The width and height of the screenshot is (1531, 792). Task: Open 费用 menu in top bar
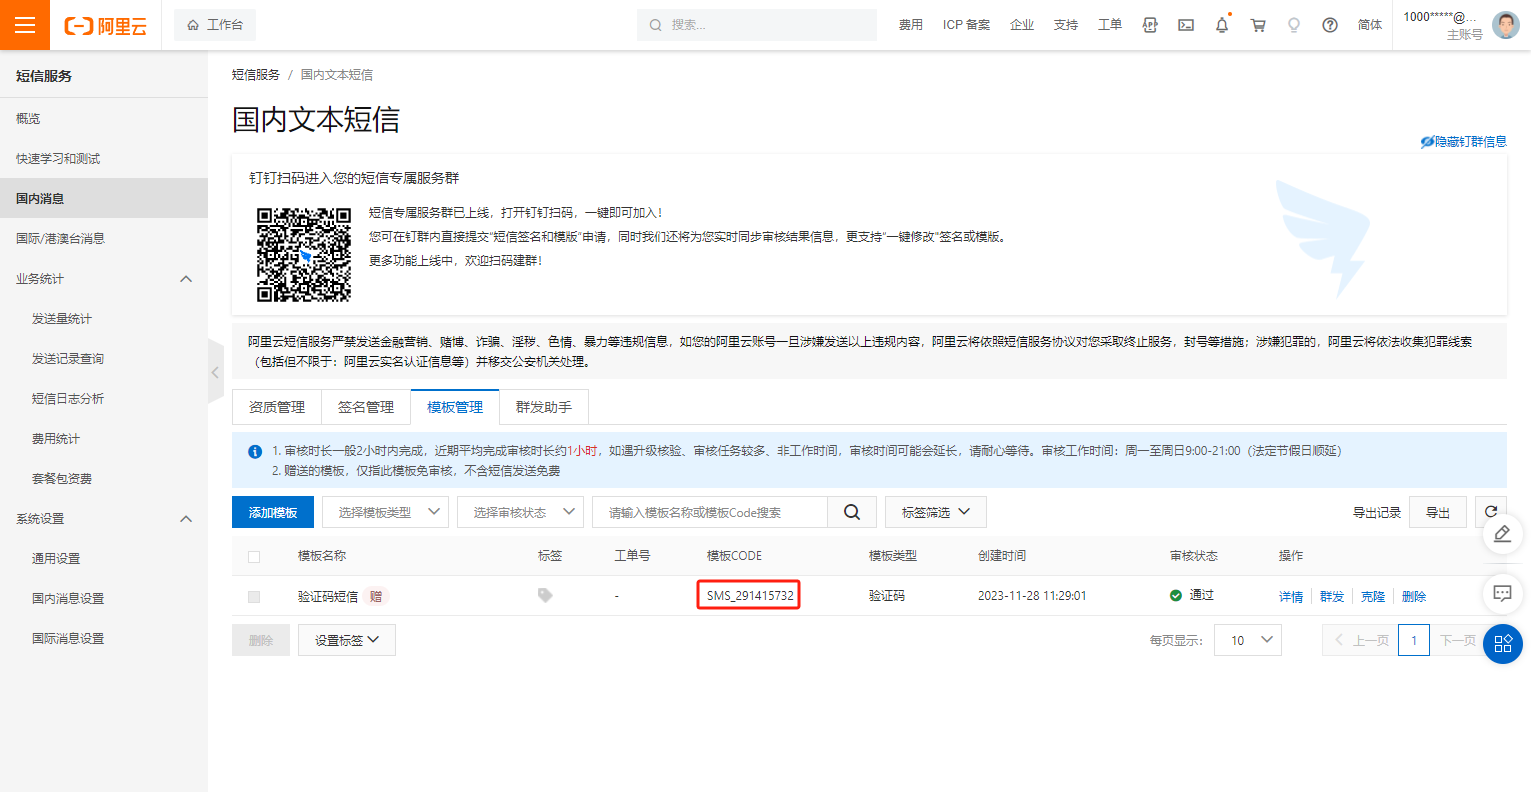(911, 25)
